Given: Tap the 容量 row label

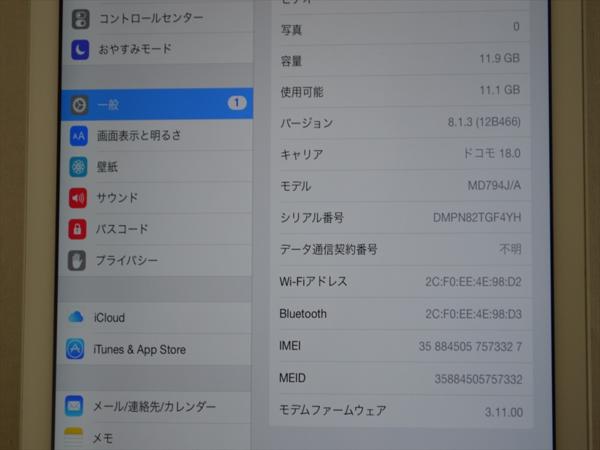Looking at the screenshot, I should pos(292,61).
